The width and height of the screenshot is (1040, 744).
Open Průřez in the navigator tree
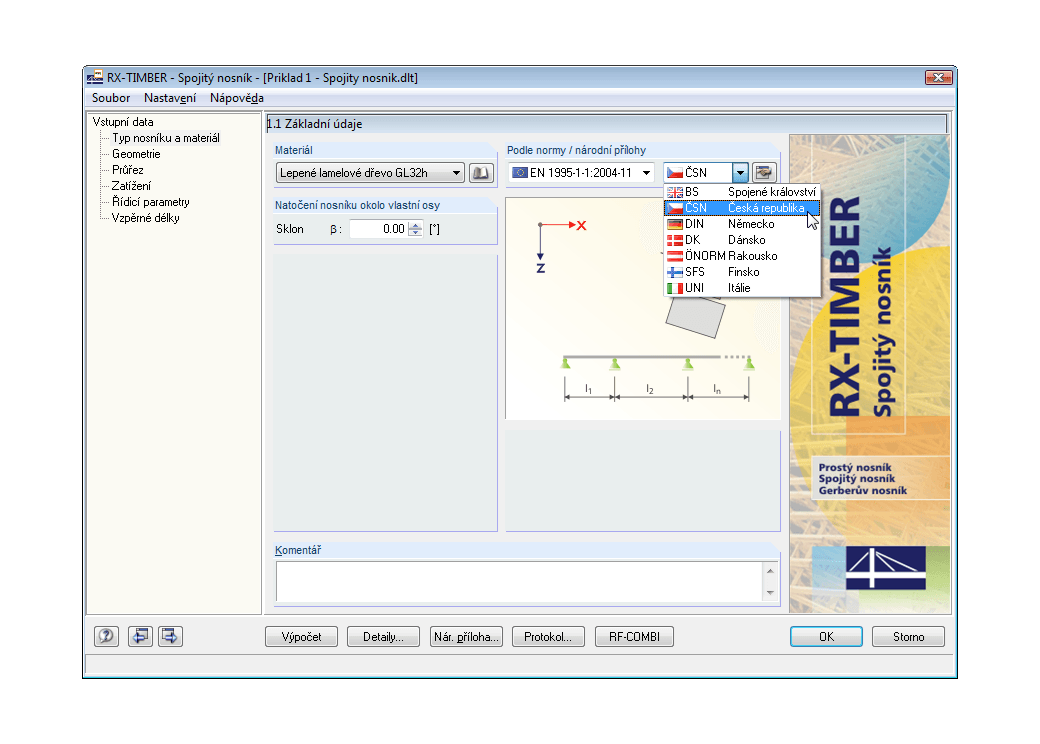[127, 170]
